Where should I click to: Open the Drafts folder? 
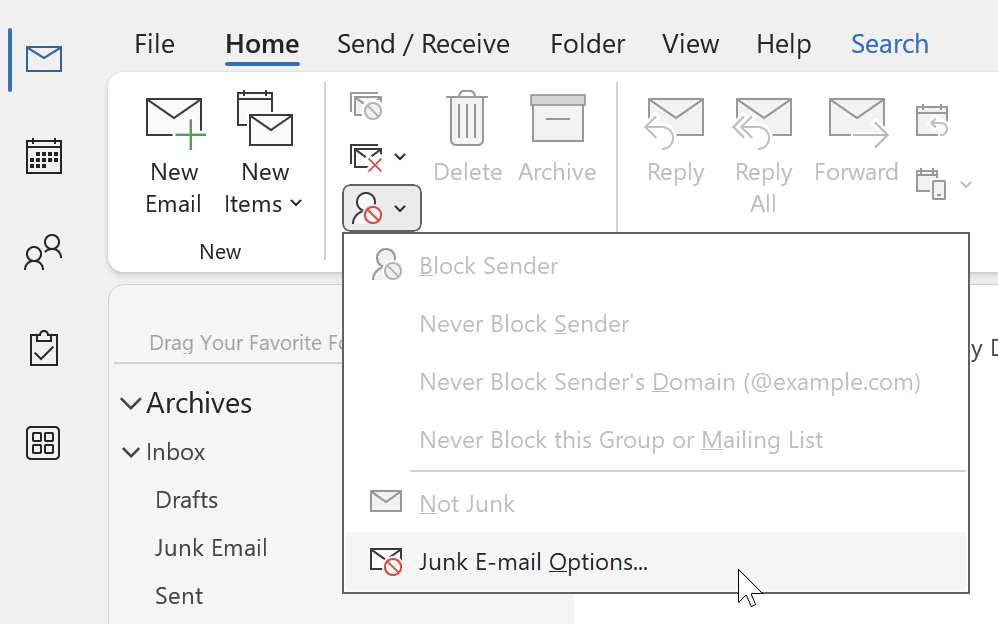[x=186, y=500]
